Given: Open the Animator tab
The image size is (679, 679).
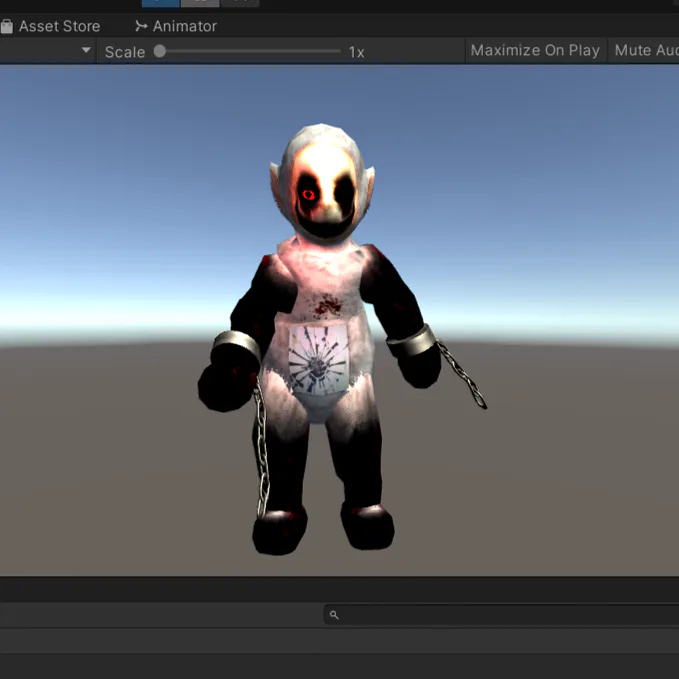Looking at the screenshot, I should coord(176,26).
